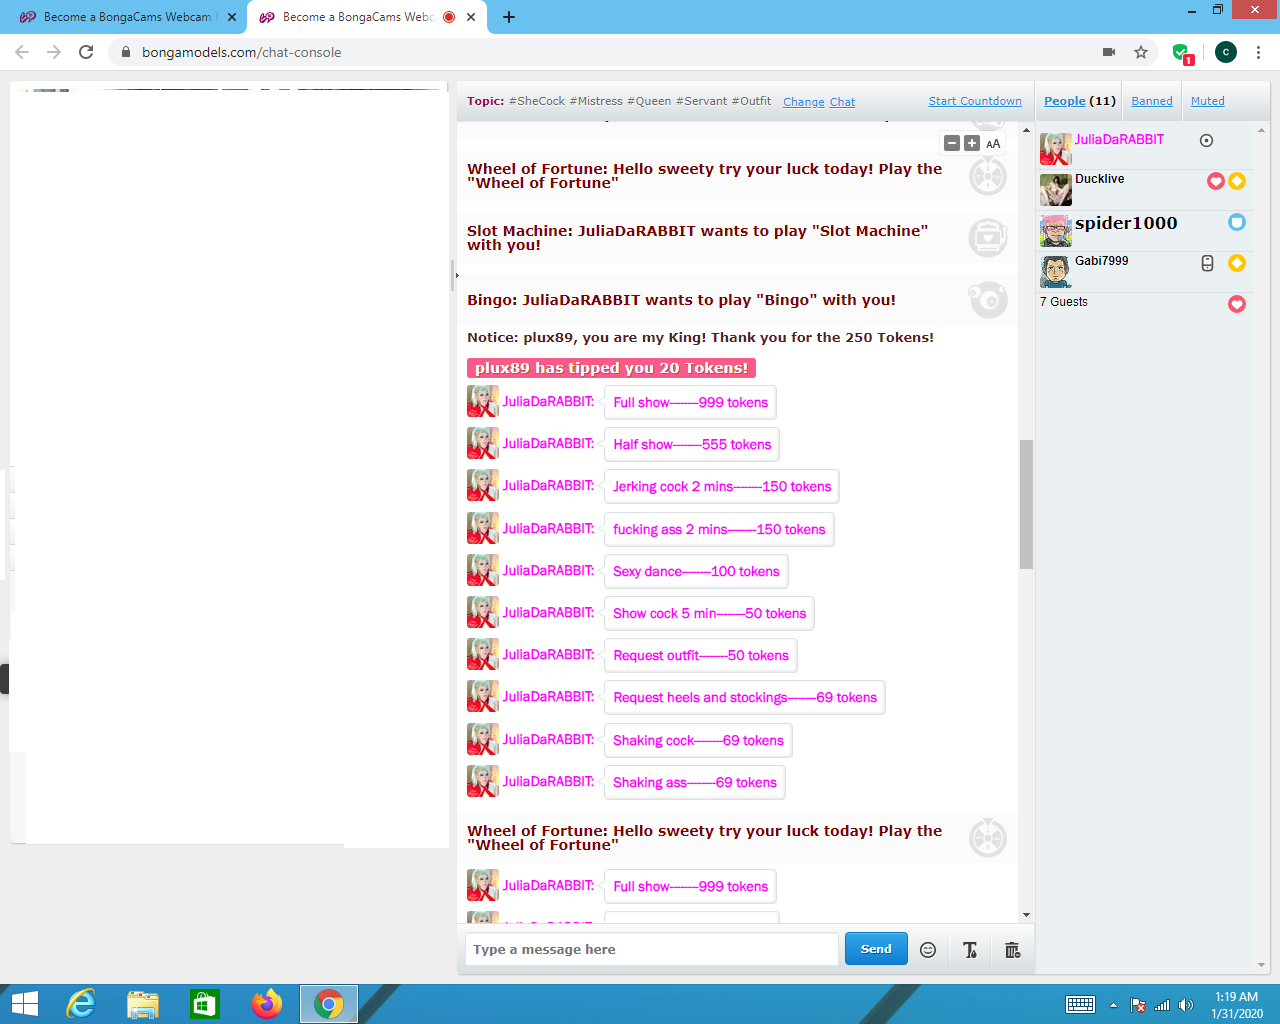Switch to the Banned tab
The width and height of the screenshot is (1280, 1024).
[x=1152, y=101]
